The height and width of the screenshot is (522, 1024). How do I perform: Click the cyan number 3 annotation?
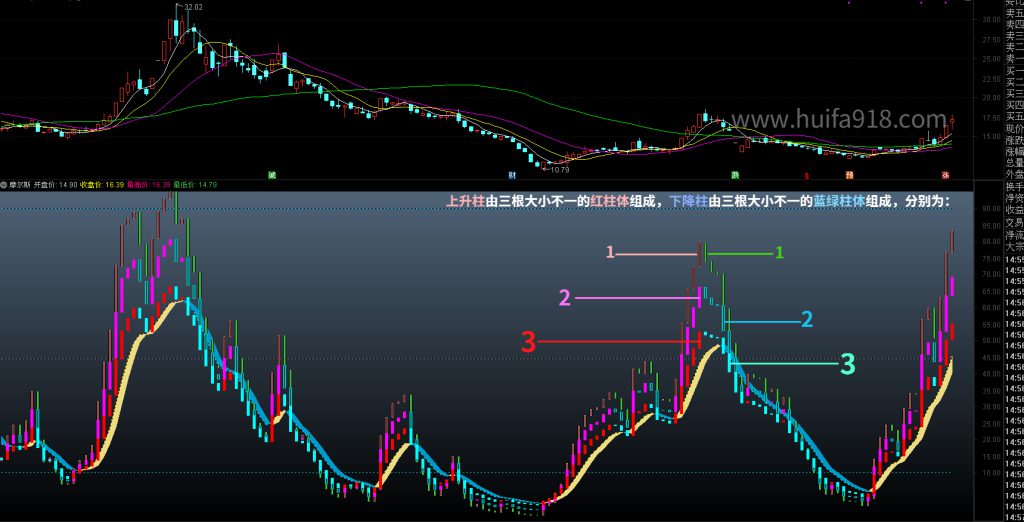click(x=846, y=364)
